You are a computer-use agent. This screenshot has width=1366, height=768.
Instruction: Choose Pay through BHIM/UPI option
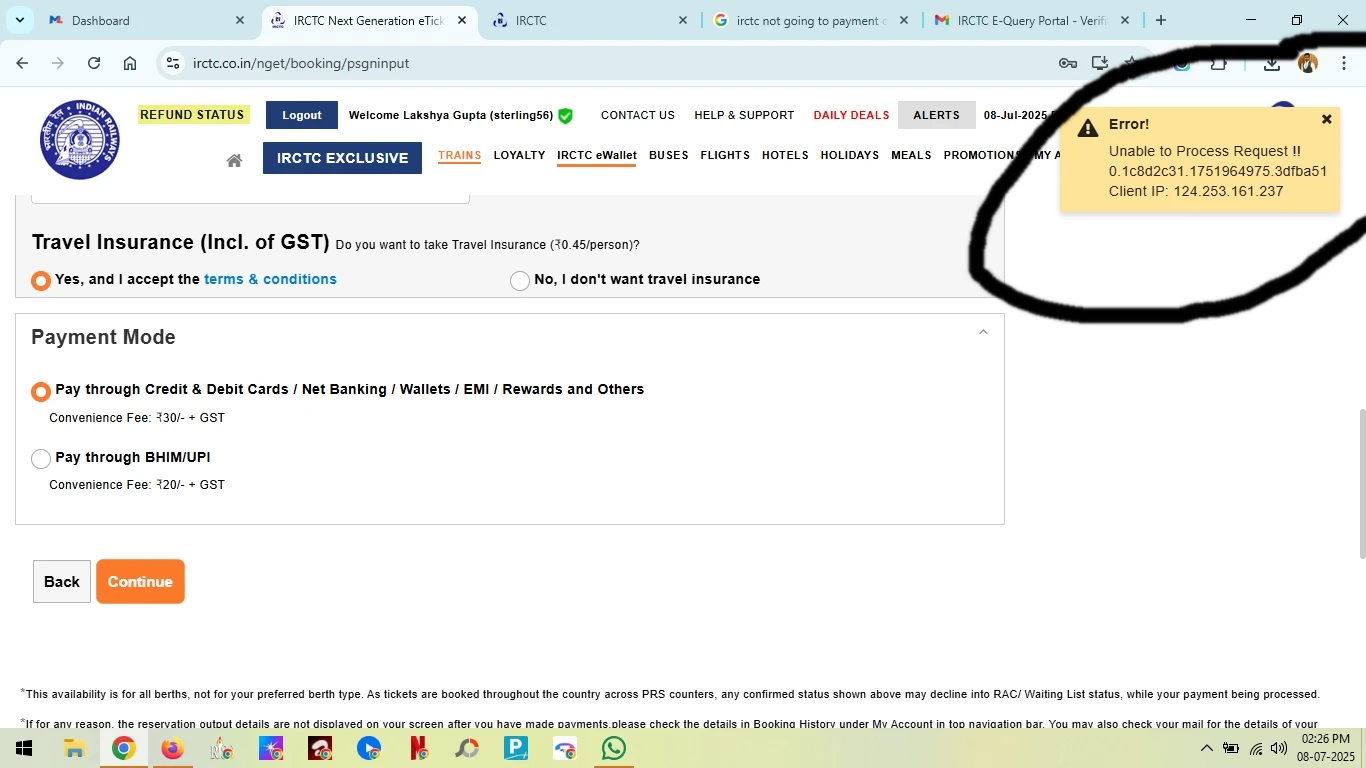pyautogui.click(x=41, y=459)
